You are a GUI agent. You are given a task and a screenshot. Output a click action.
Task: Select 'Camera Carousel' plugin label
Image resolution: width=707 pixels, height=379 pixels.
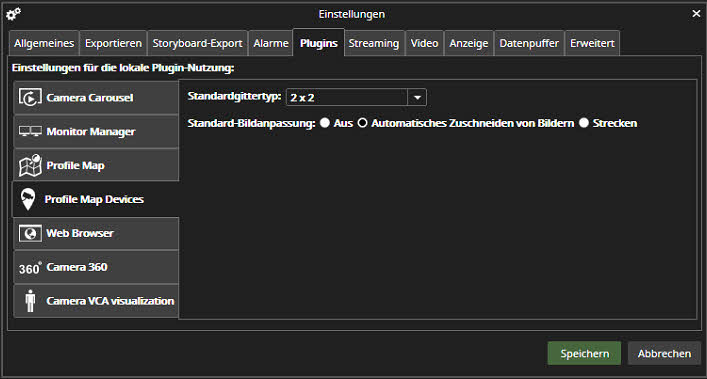click(x=90, y=98)
